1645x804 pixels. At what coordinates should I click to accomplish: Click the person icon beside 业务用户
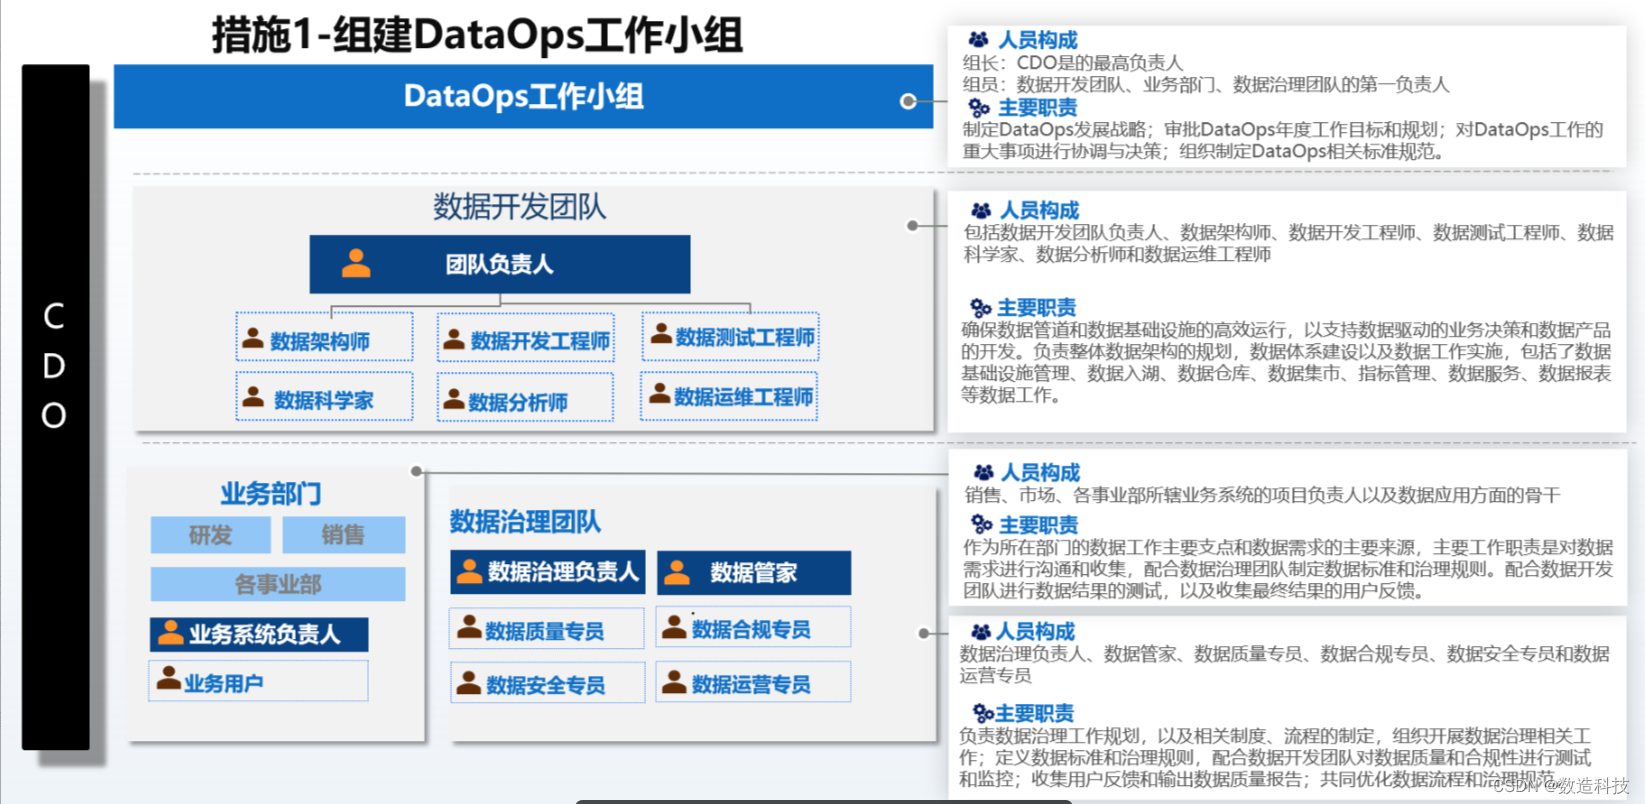(168, 680)
